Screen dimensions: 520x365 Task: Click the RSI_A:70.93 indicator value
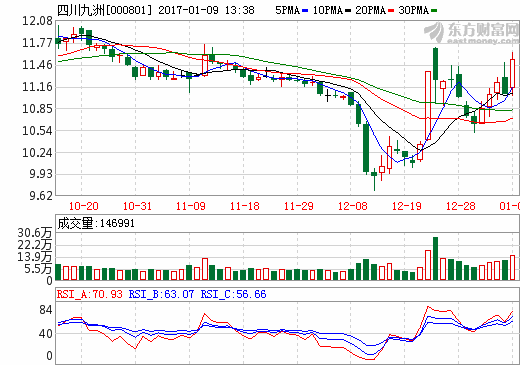[x=90, y=294]
